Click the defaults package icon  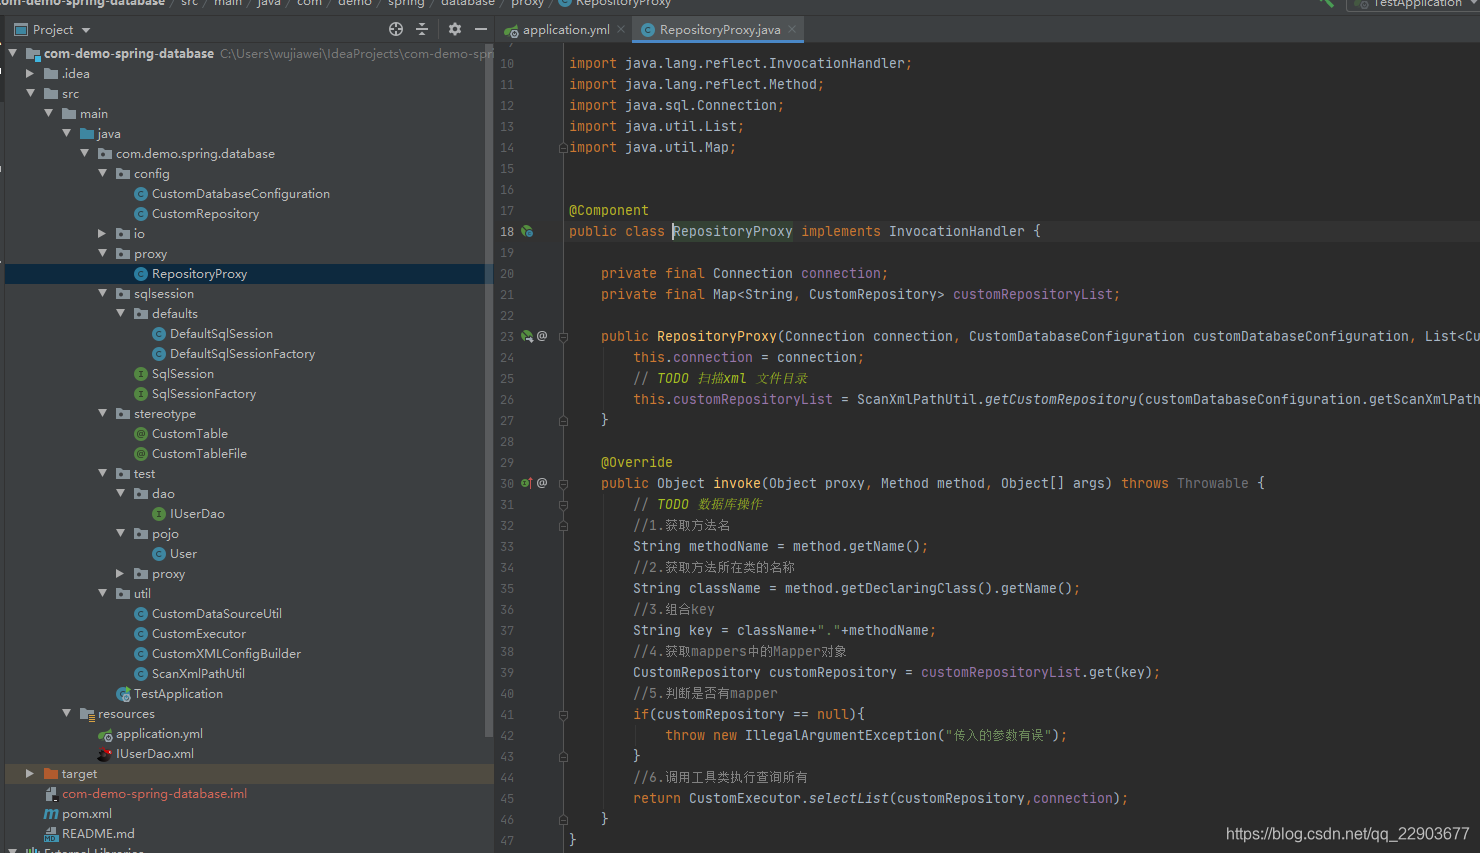click(141, 314)
